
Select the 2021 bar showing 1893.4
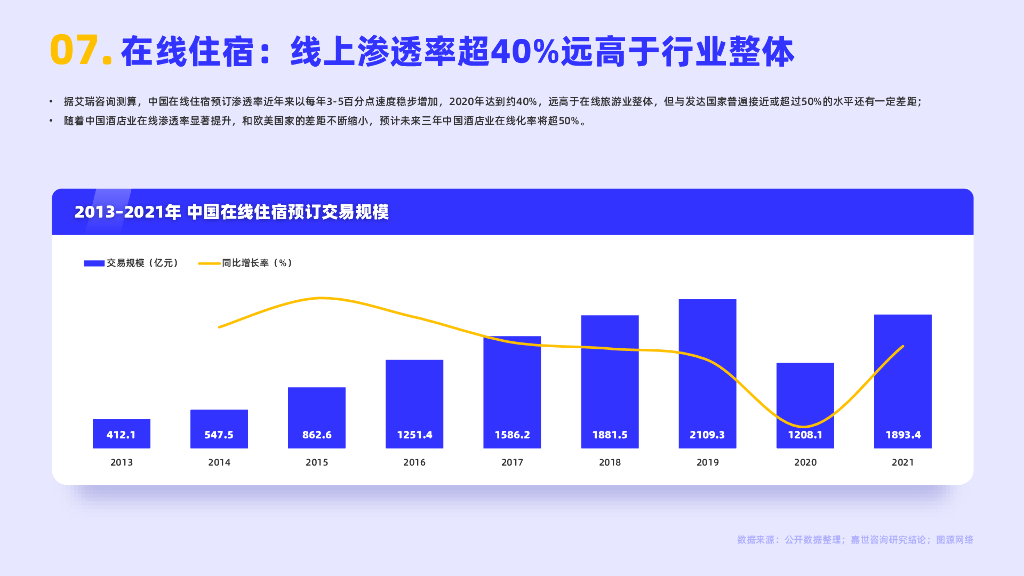click(902, 380)
